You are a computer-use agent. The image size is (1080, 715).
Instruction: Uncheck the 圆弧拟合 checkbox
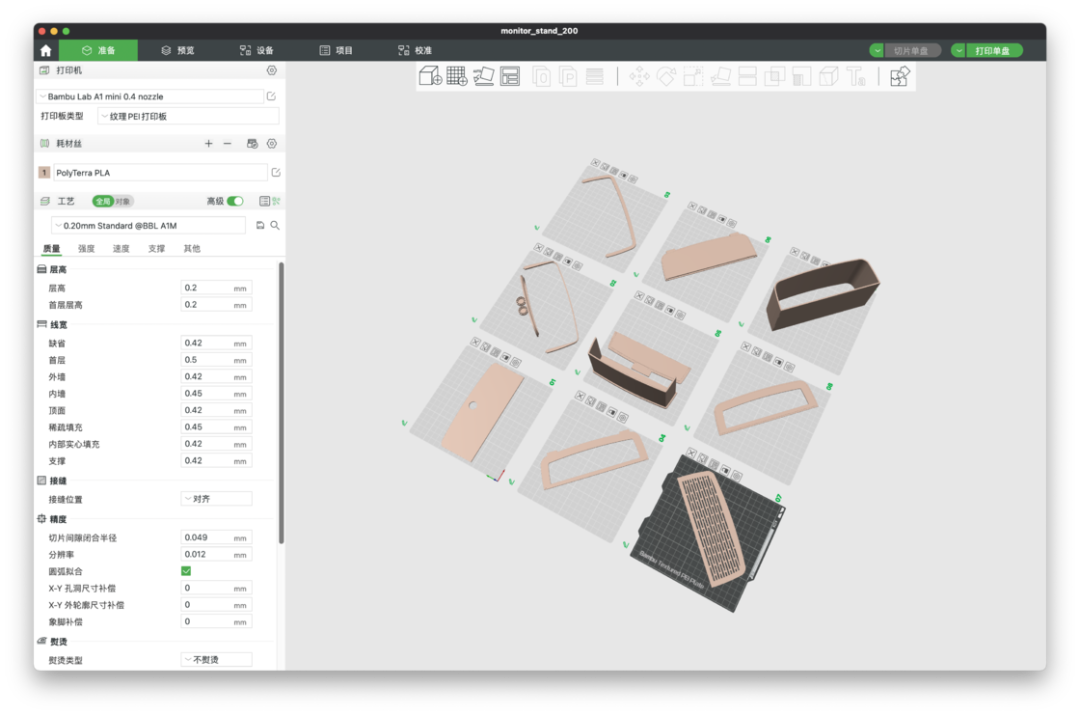pyautogui.click(x=186, y=571)
